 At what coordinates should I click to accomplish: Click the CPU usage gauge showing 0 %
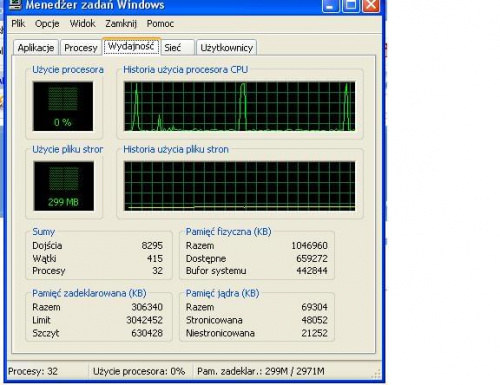(63, 106)
